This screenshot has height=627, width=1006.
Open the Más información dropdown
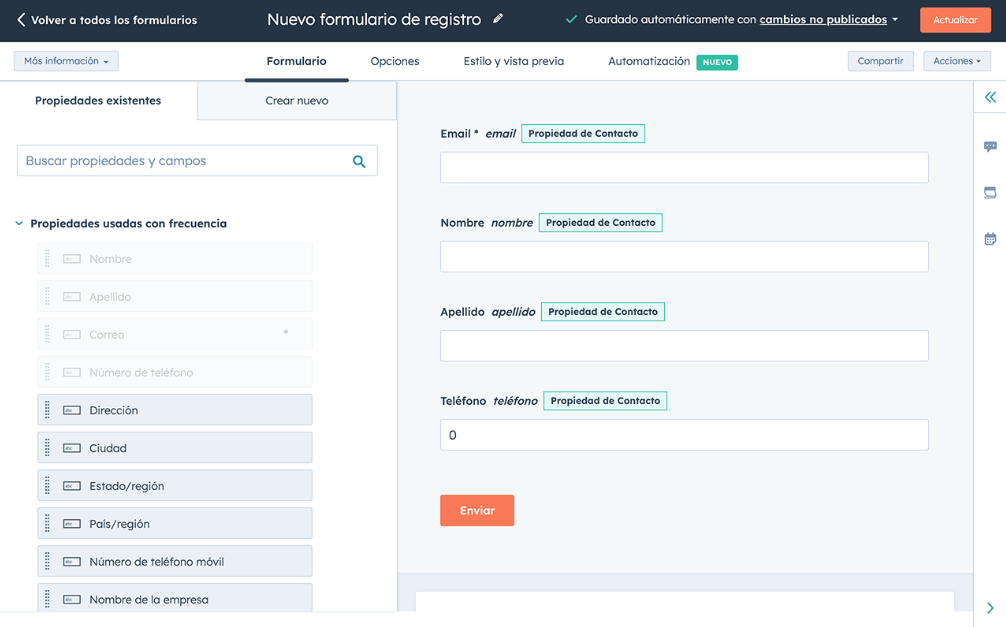click(x=66, y=61)
